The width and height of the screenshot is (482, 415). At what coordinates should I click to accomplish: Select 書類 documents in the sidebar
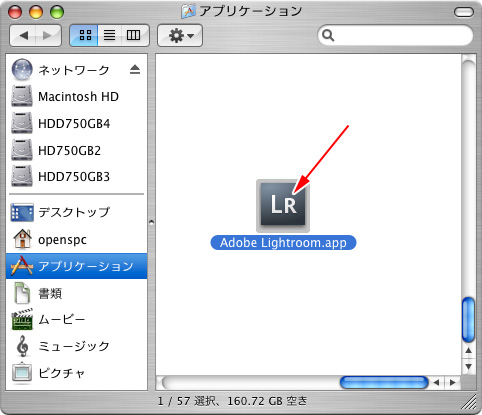76,293
